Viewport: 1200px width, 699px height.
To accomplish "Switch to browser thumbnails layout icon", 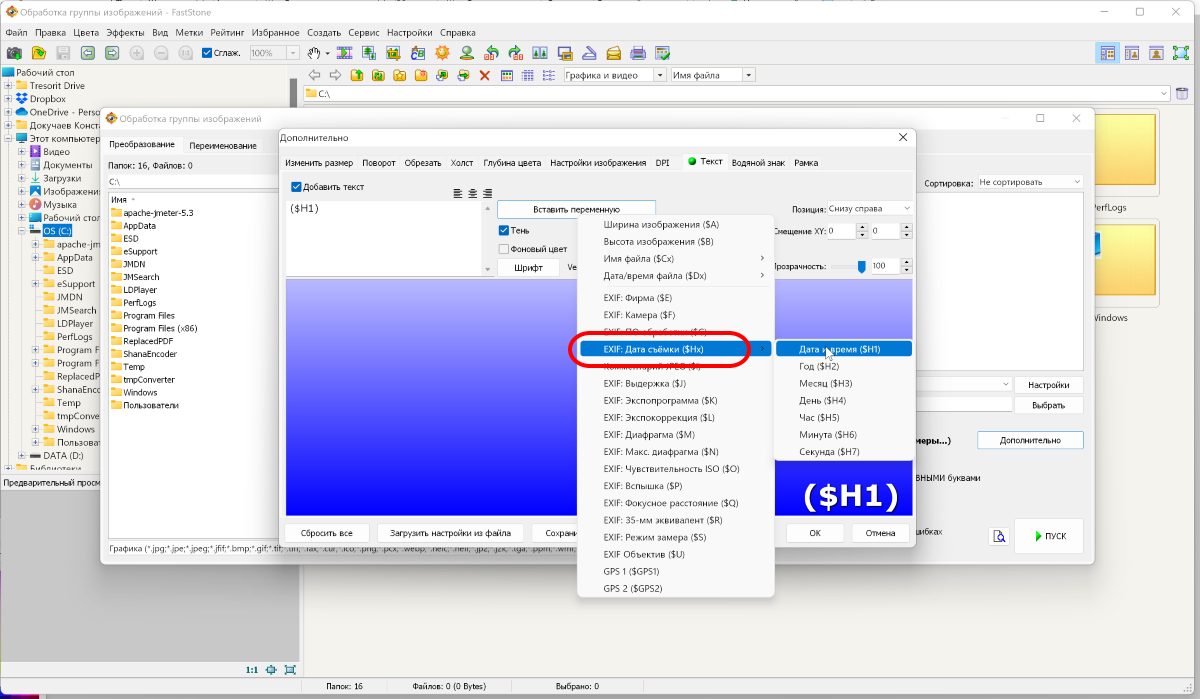I will (x=1107, y=53).
